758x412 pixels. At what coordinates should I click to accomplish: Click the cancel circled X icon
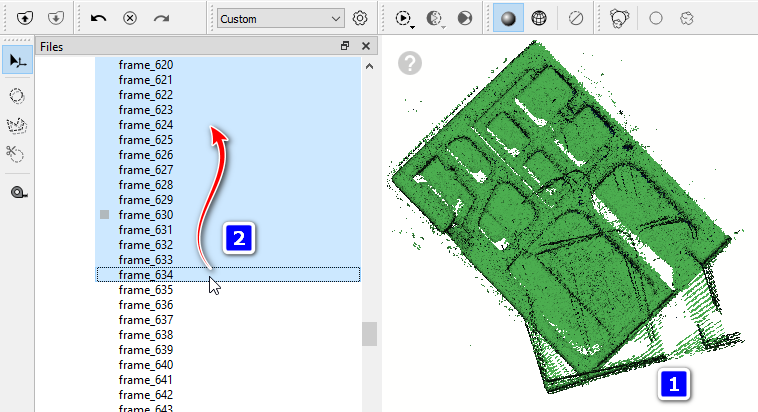click(x=130, y=18)
